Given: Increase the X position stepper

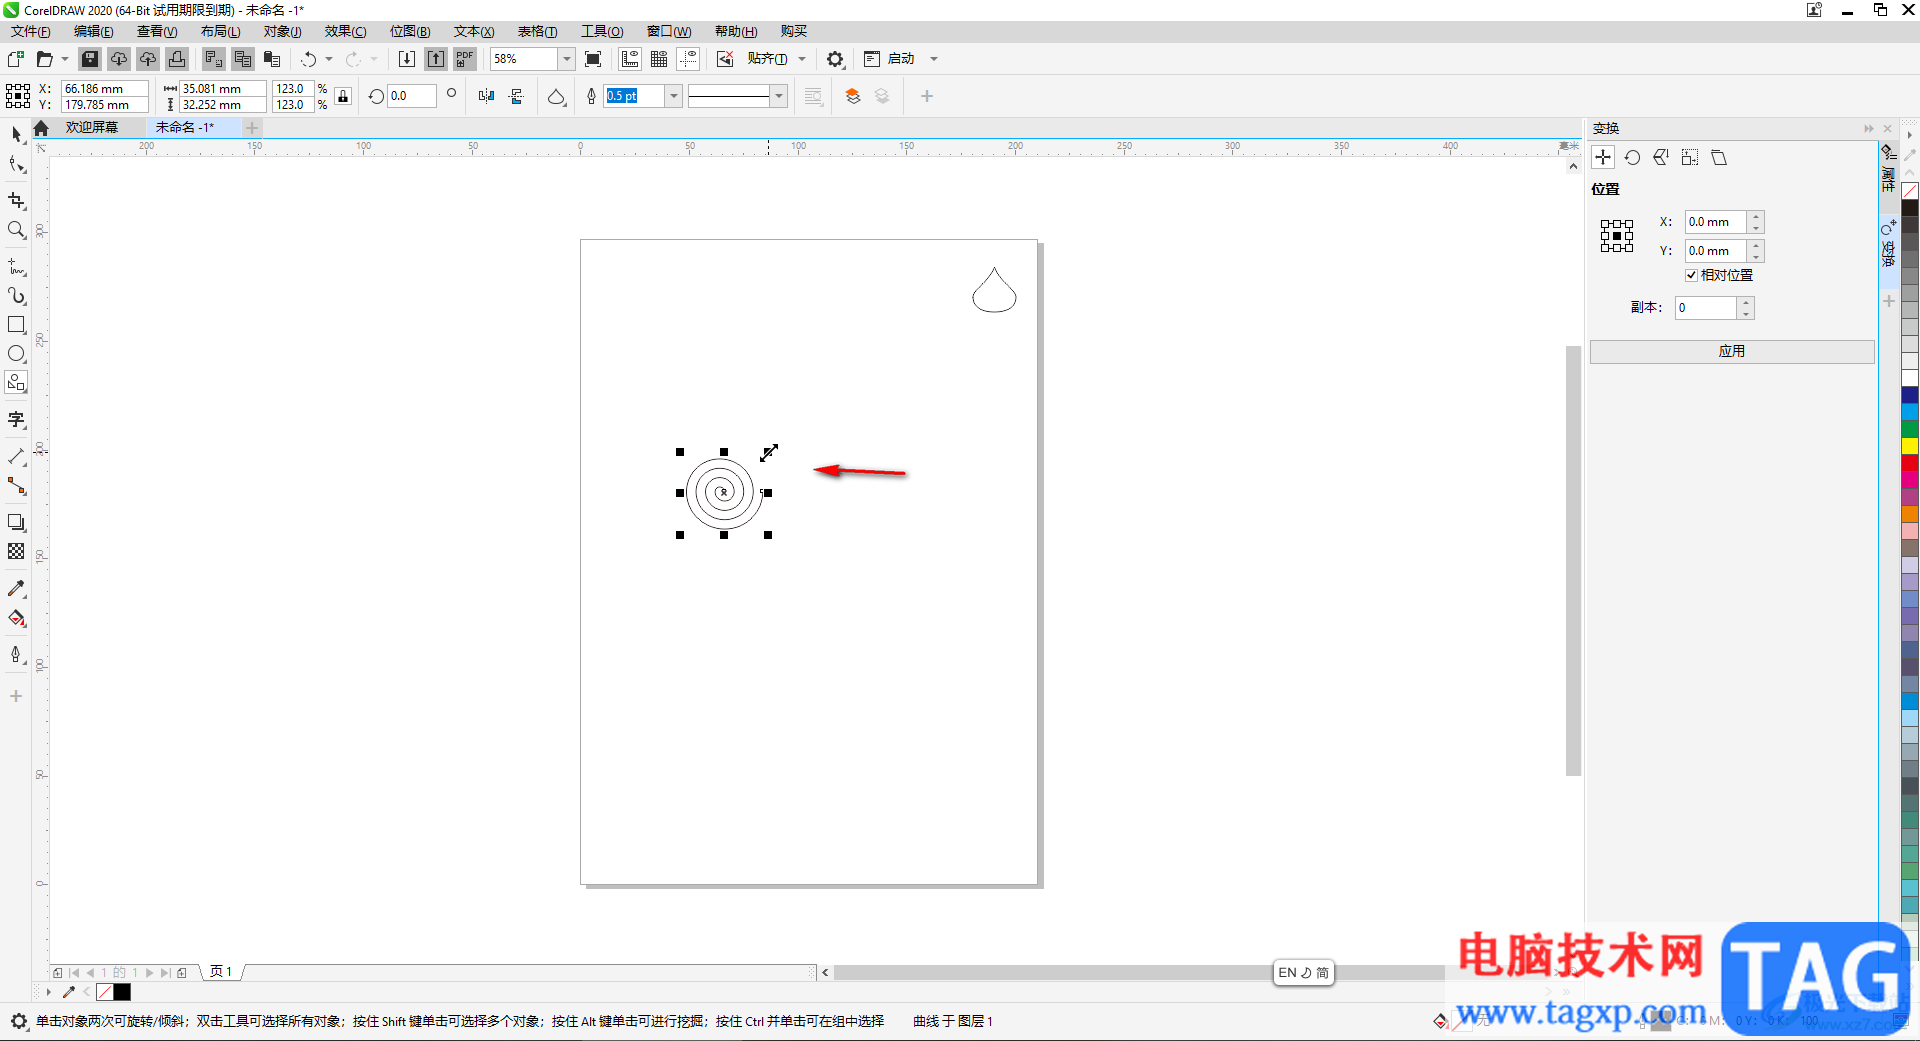Looking at the screenshot, I should [x=1756, y=217].
